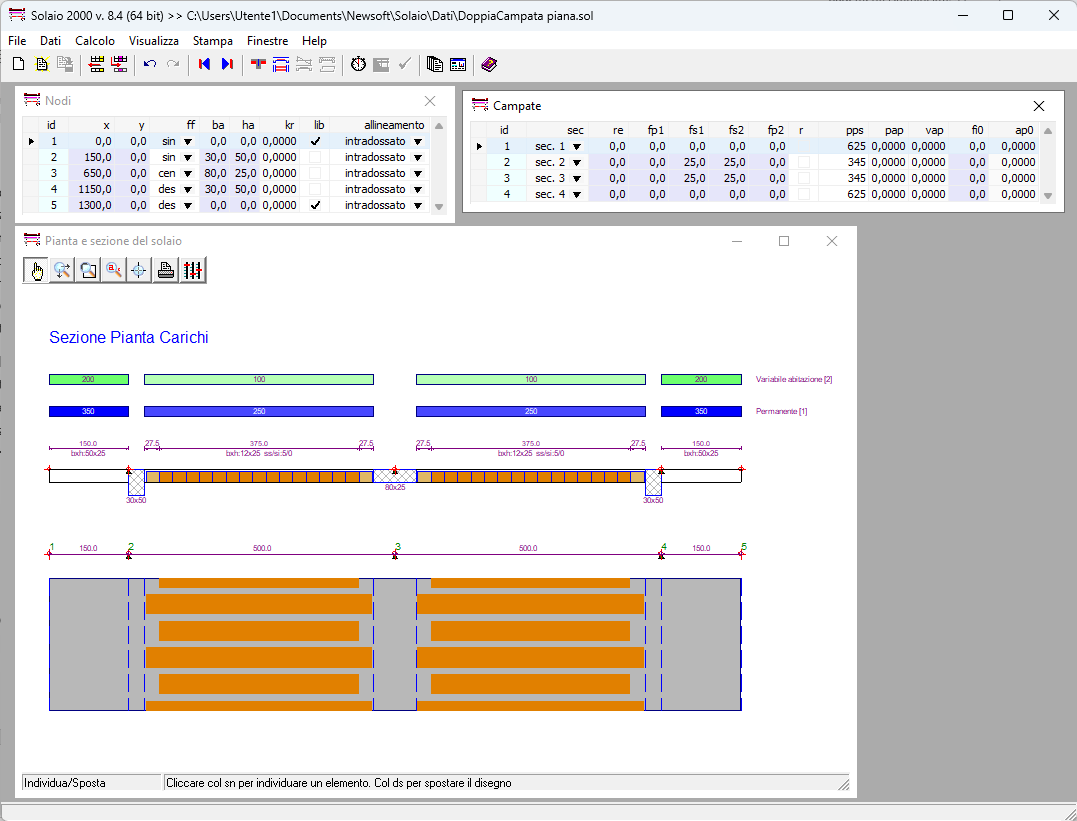1077x821 pixels.
Task: Click the Campate table up scroll arrow
Action: (1048, 131)
